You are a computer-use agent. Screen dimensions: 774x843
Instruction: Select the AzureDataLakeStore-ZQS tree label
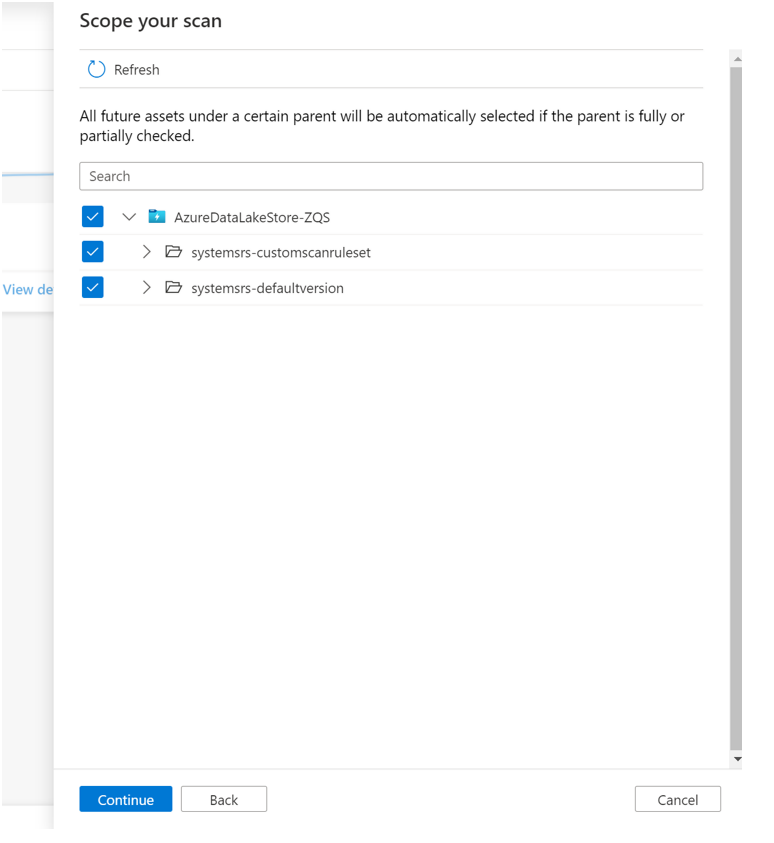(252, 217)
